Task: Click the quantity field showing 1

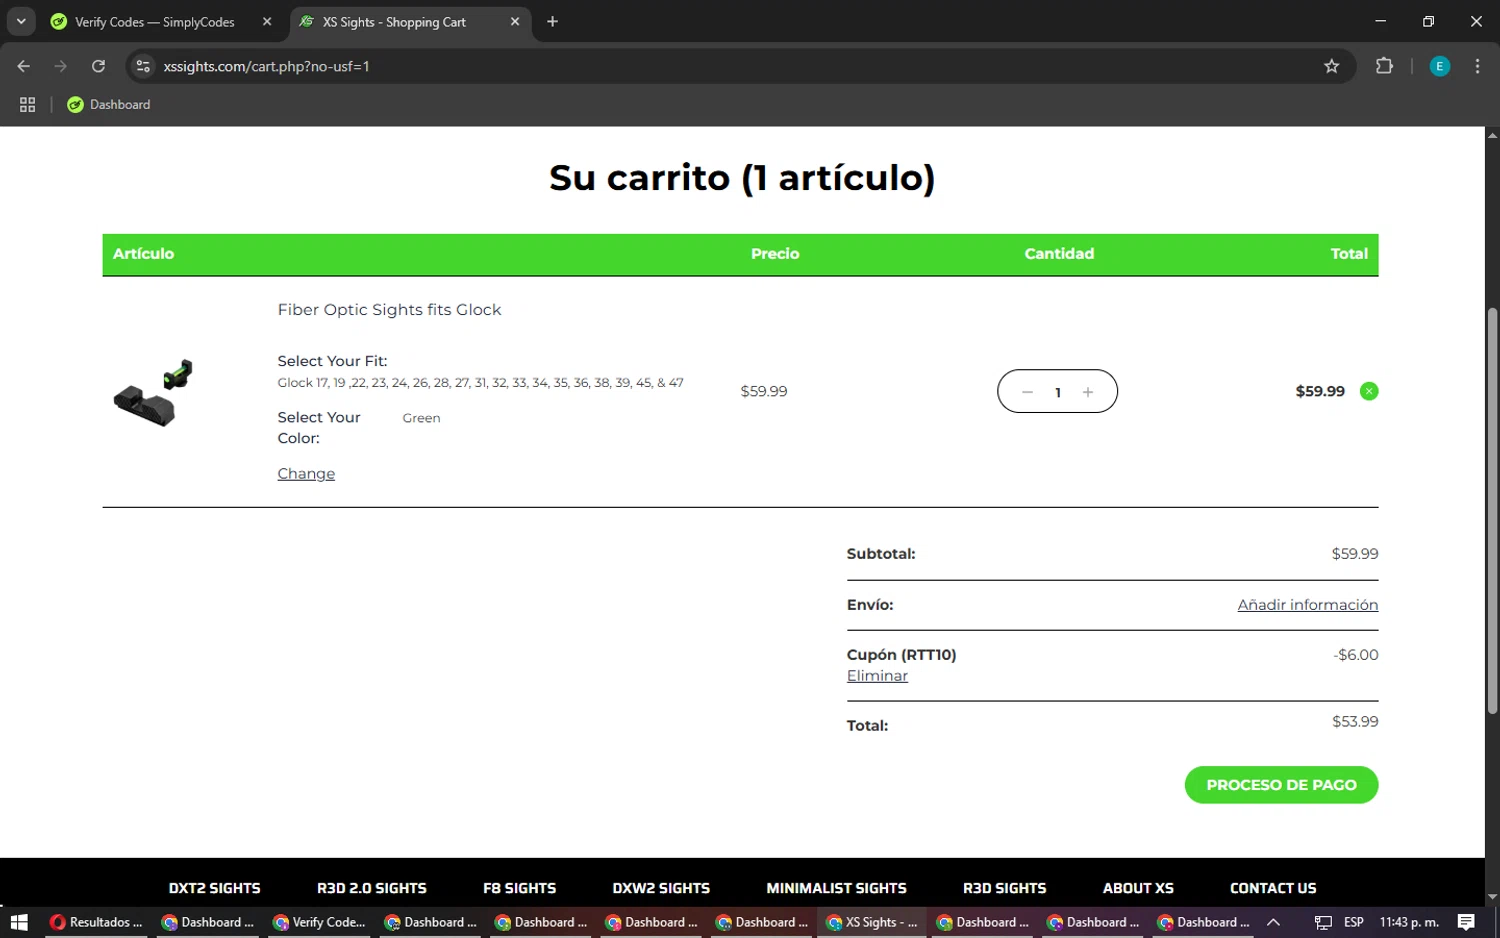Action: tap(1058, 392)
